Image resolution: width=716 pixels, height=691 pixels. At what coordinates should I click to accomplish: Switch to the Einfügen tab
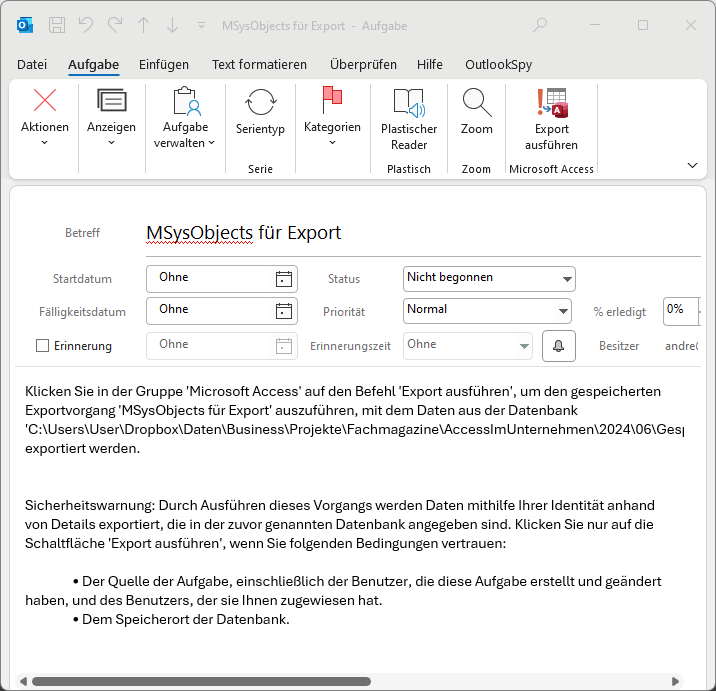pos(164,64)
